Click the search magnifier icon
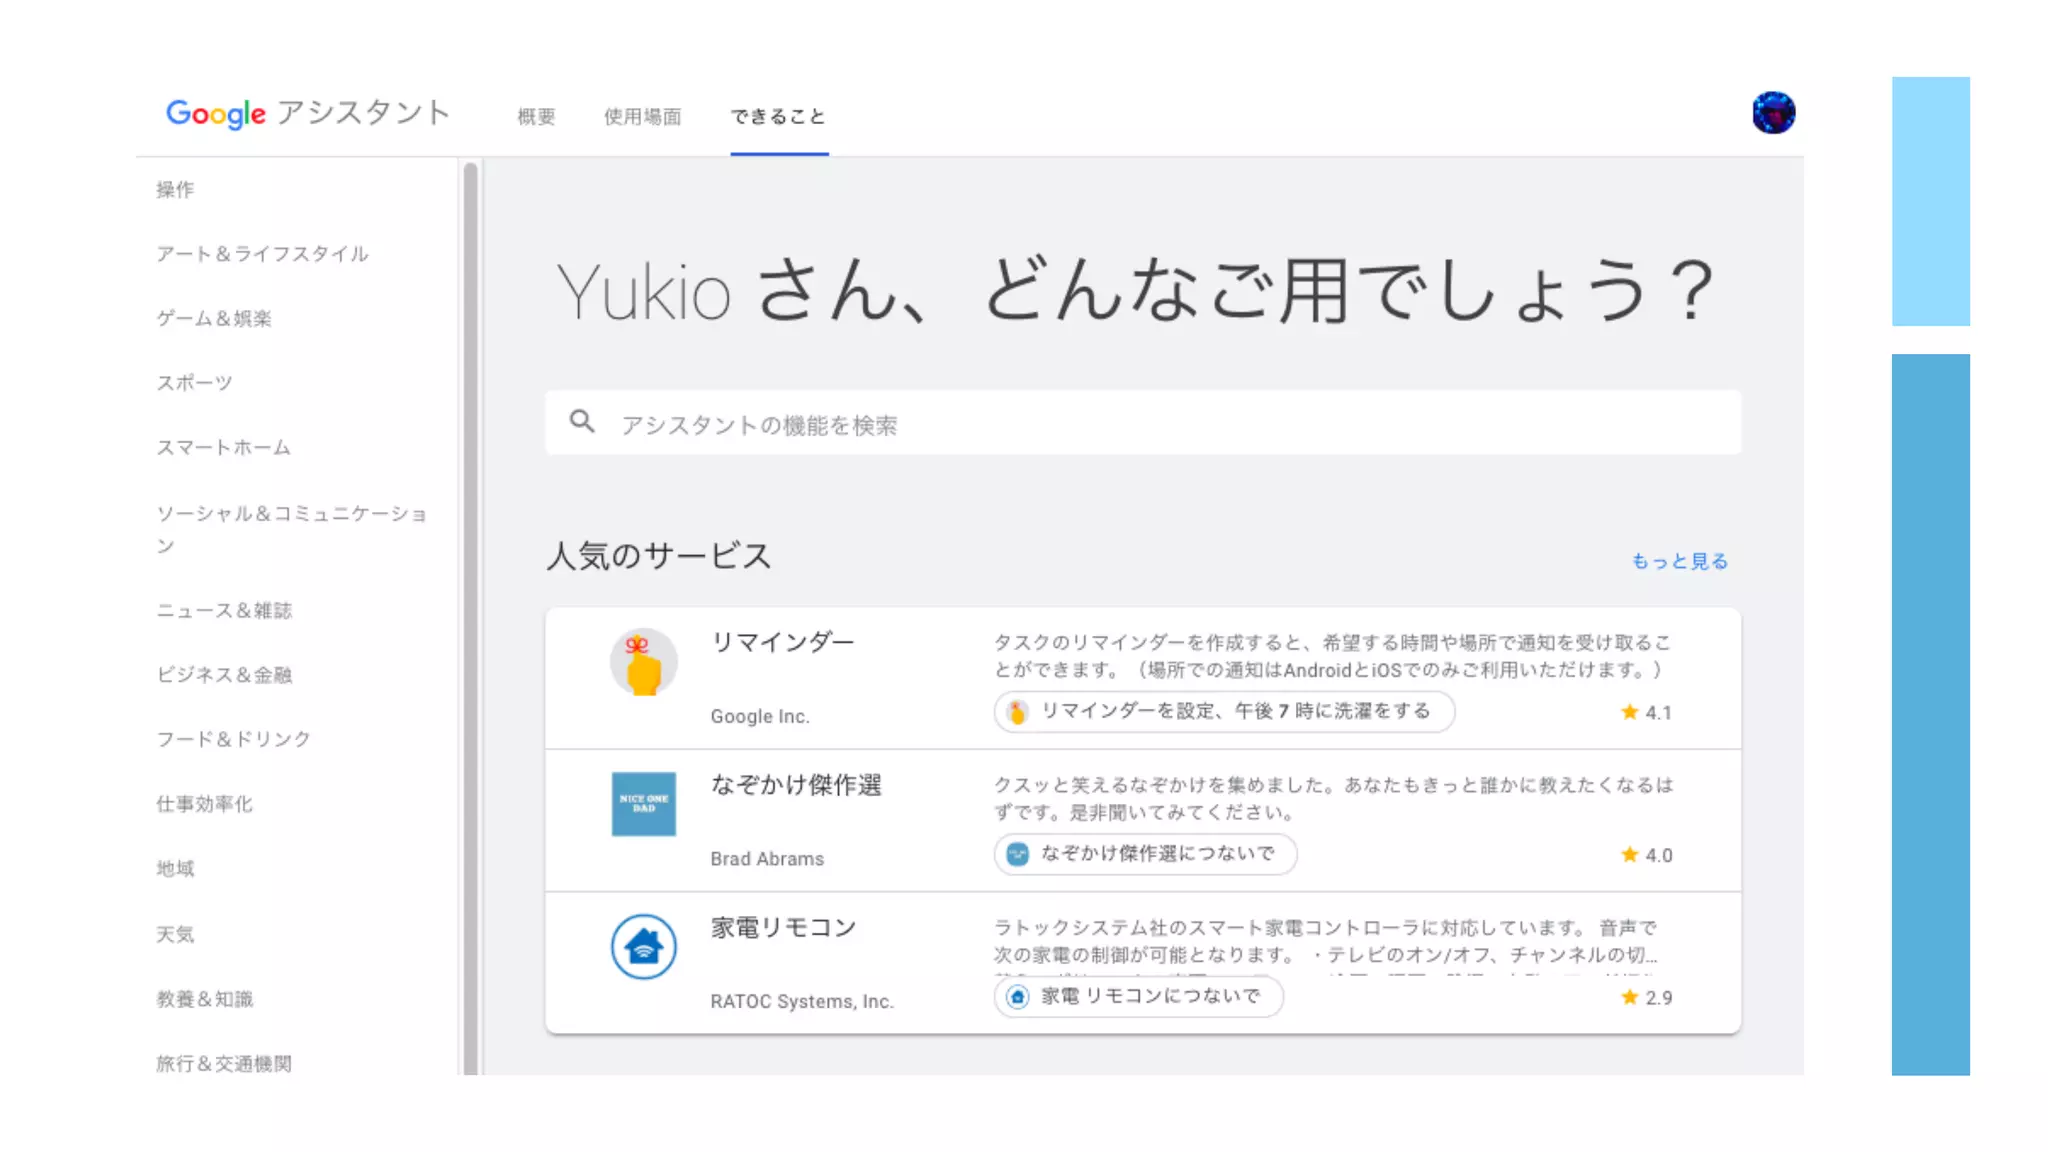This screenshot has width=2048, height=1152. pos(582,422)
